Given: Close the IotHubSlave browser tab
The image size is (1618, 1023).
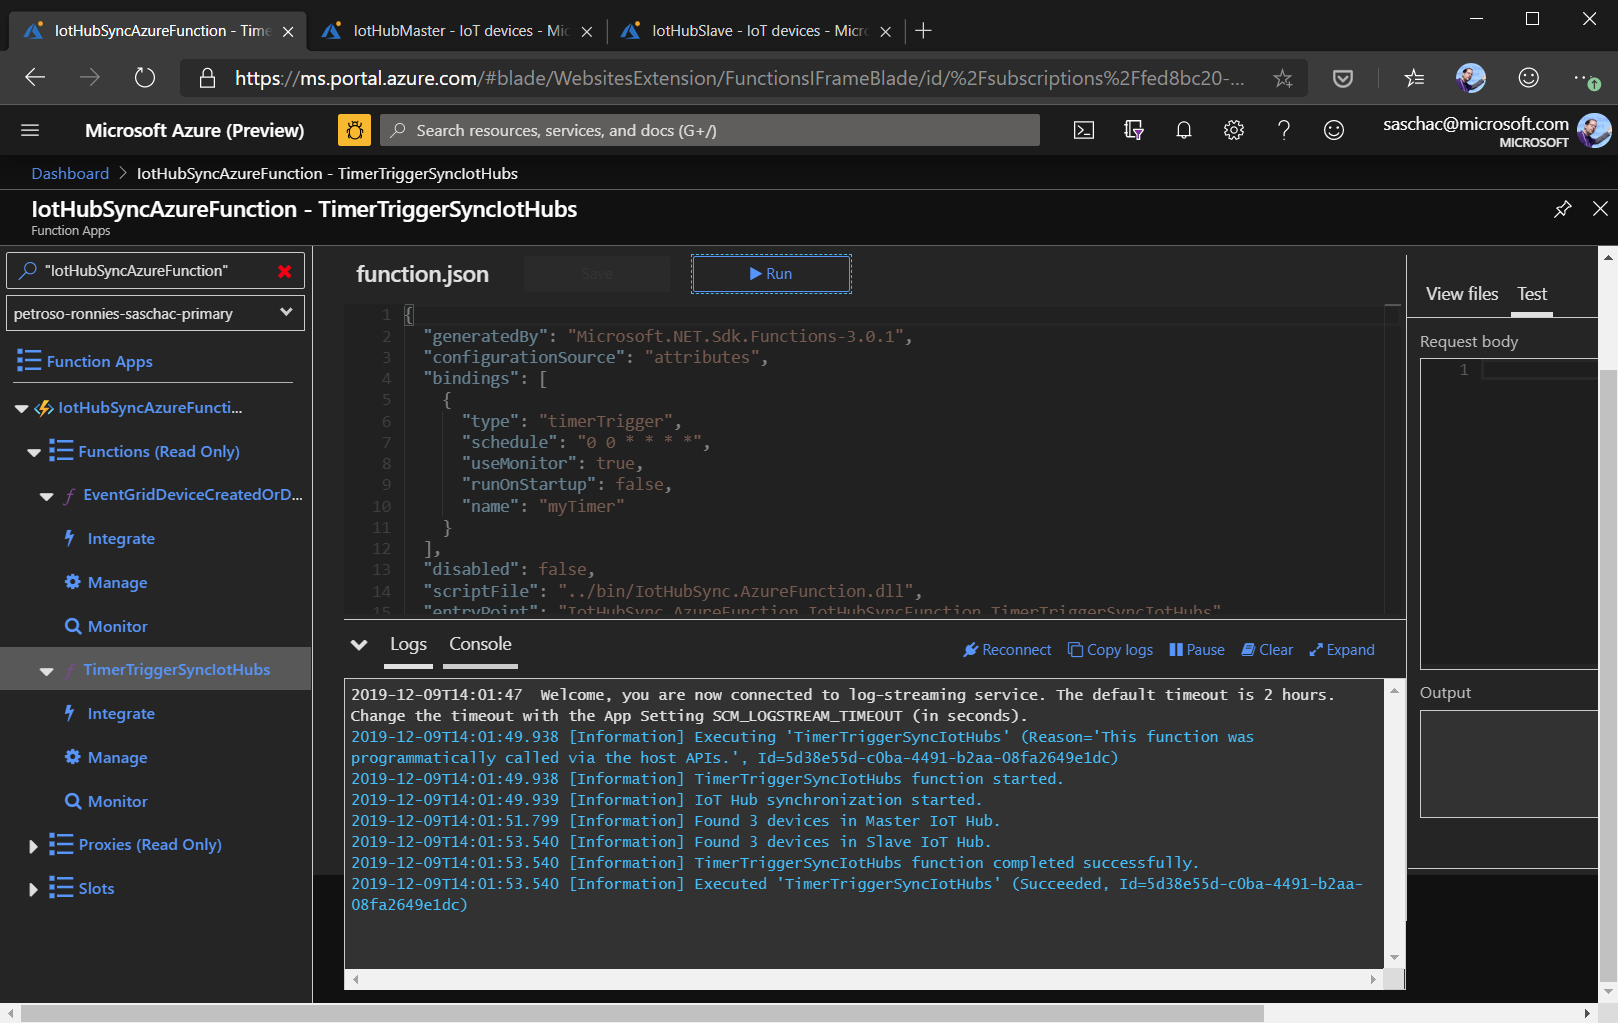Looking at the screenshot, I should point(885,32).
